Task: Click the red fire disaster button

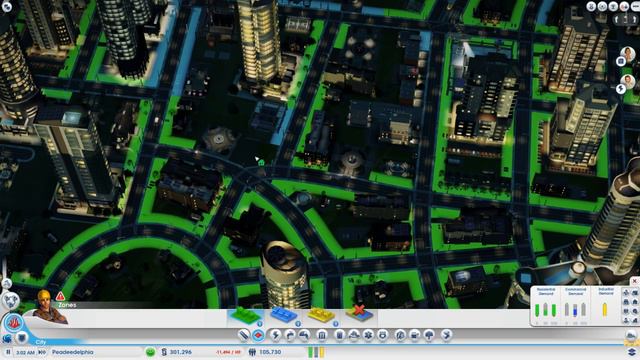Action: tap(13, 322)
